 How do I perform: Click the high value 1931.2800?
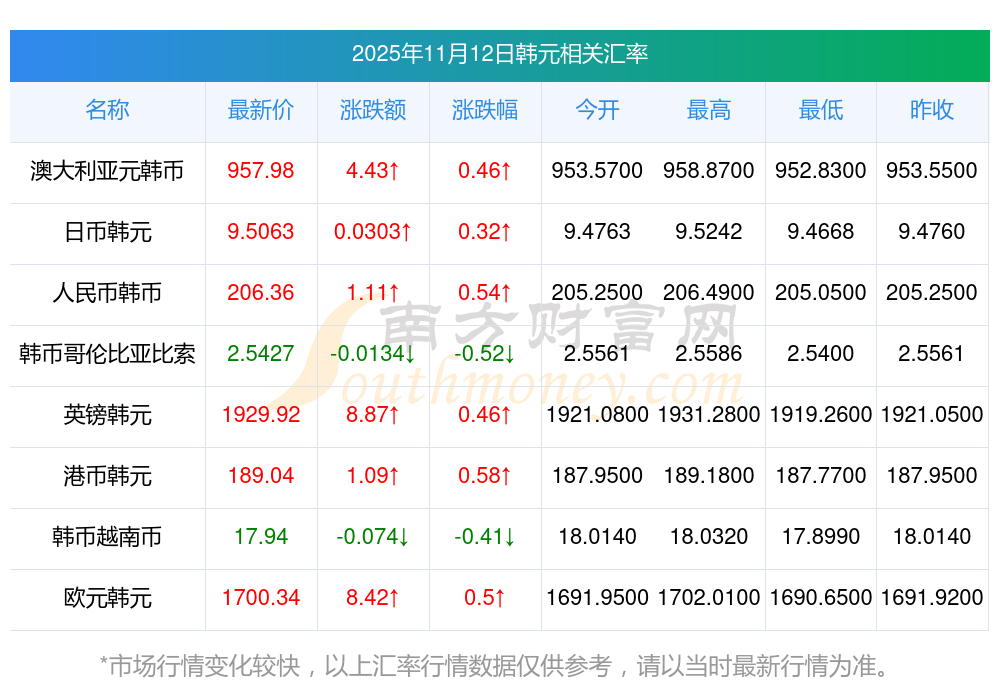(x=709, y=415)
